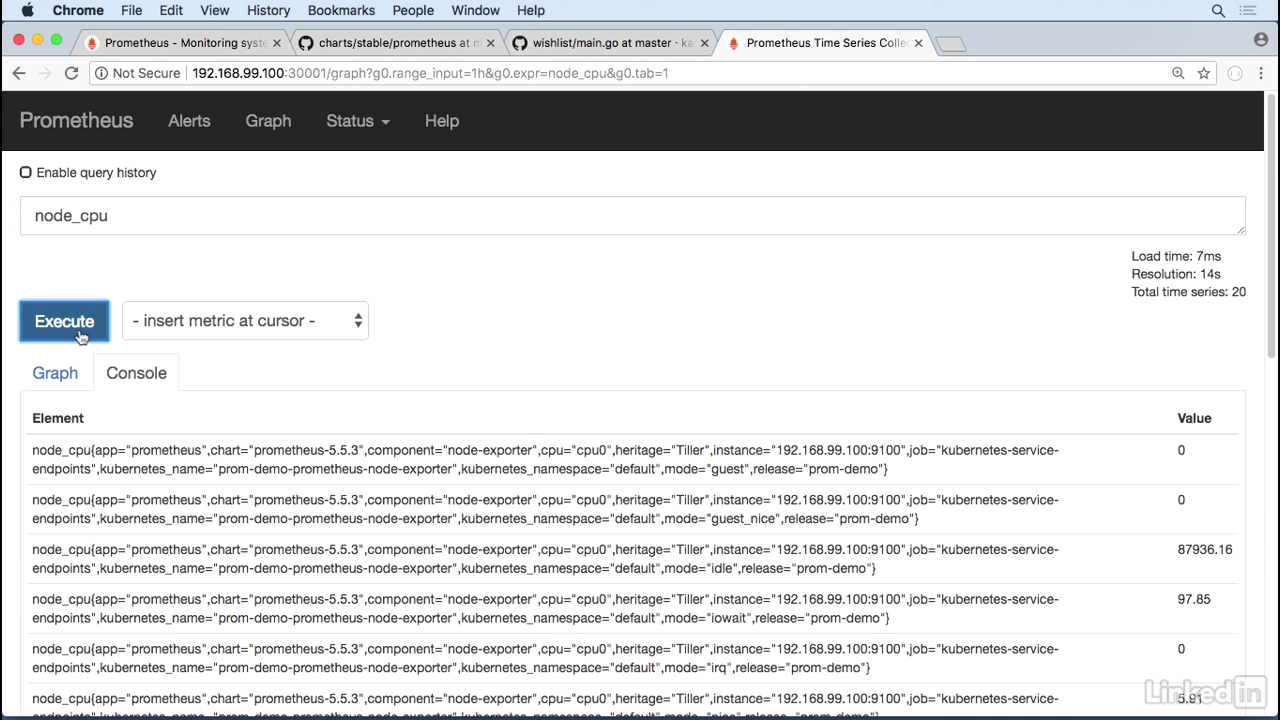Close the wishlist/main.go tab
Image resolution: width=1280 pixels, height=720 pixels.
point(705,43)
